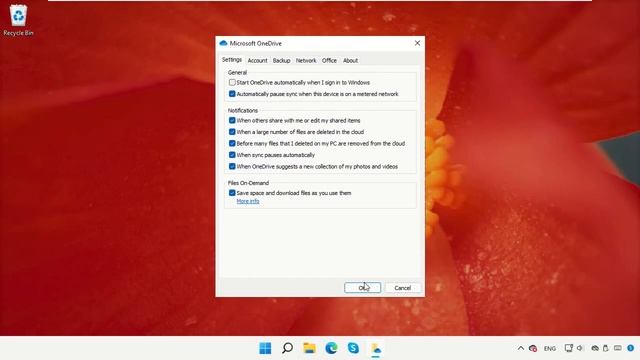Open the Recycle Bin desktop icon
This screenshot has height=360, width=640.
click(x=18, y=20)
